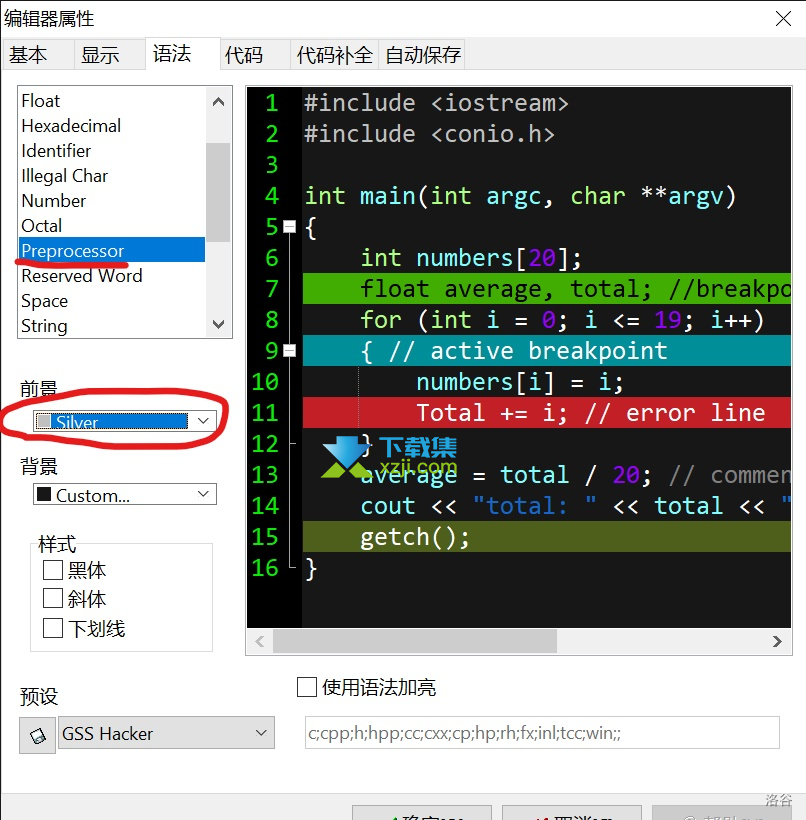Enable the 下划线 underline checkbox
Screen dimensions: 806x820
click(x=53, y=628)
